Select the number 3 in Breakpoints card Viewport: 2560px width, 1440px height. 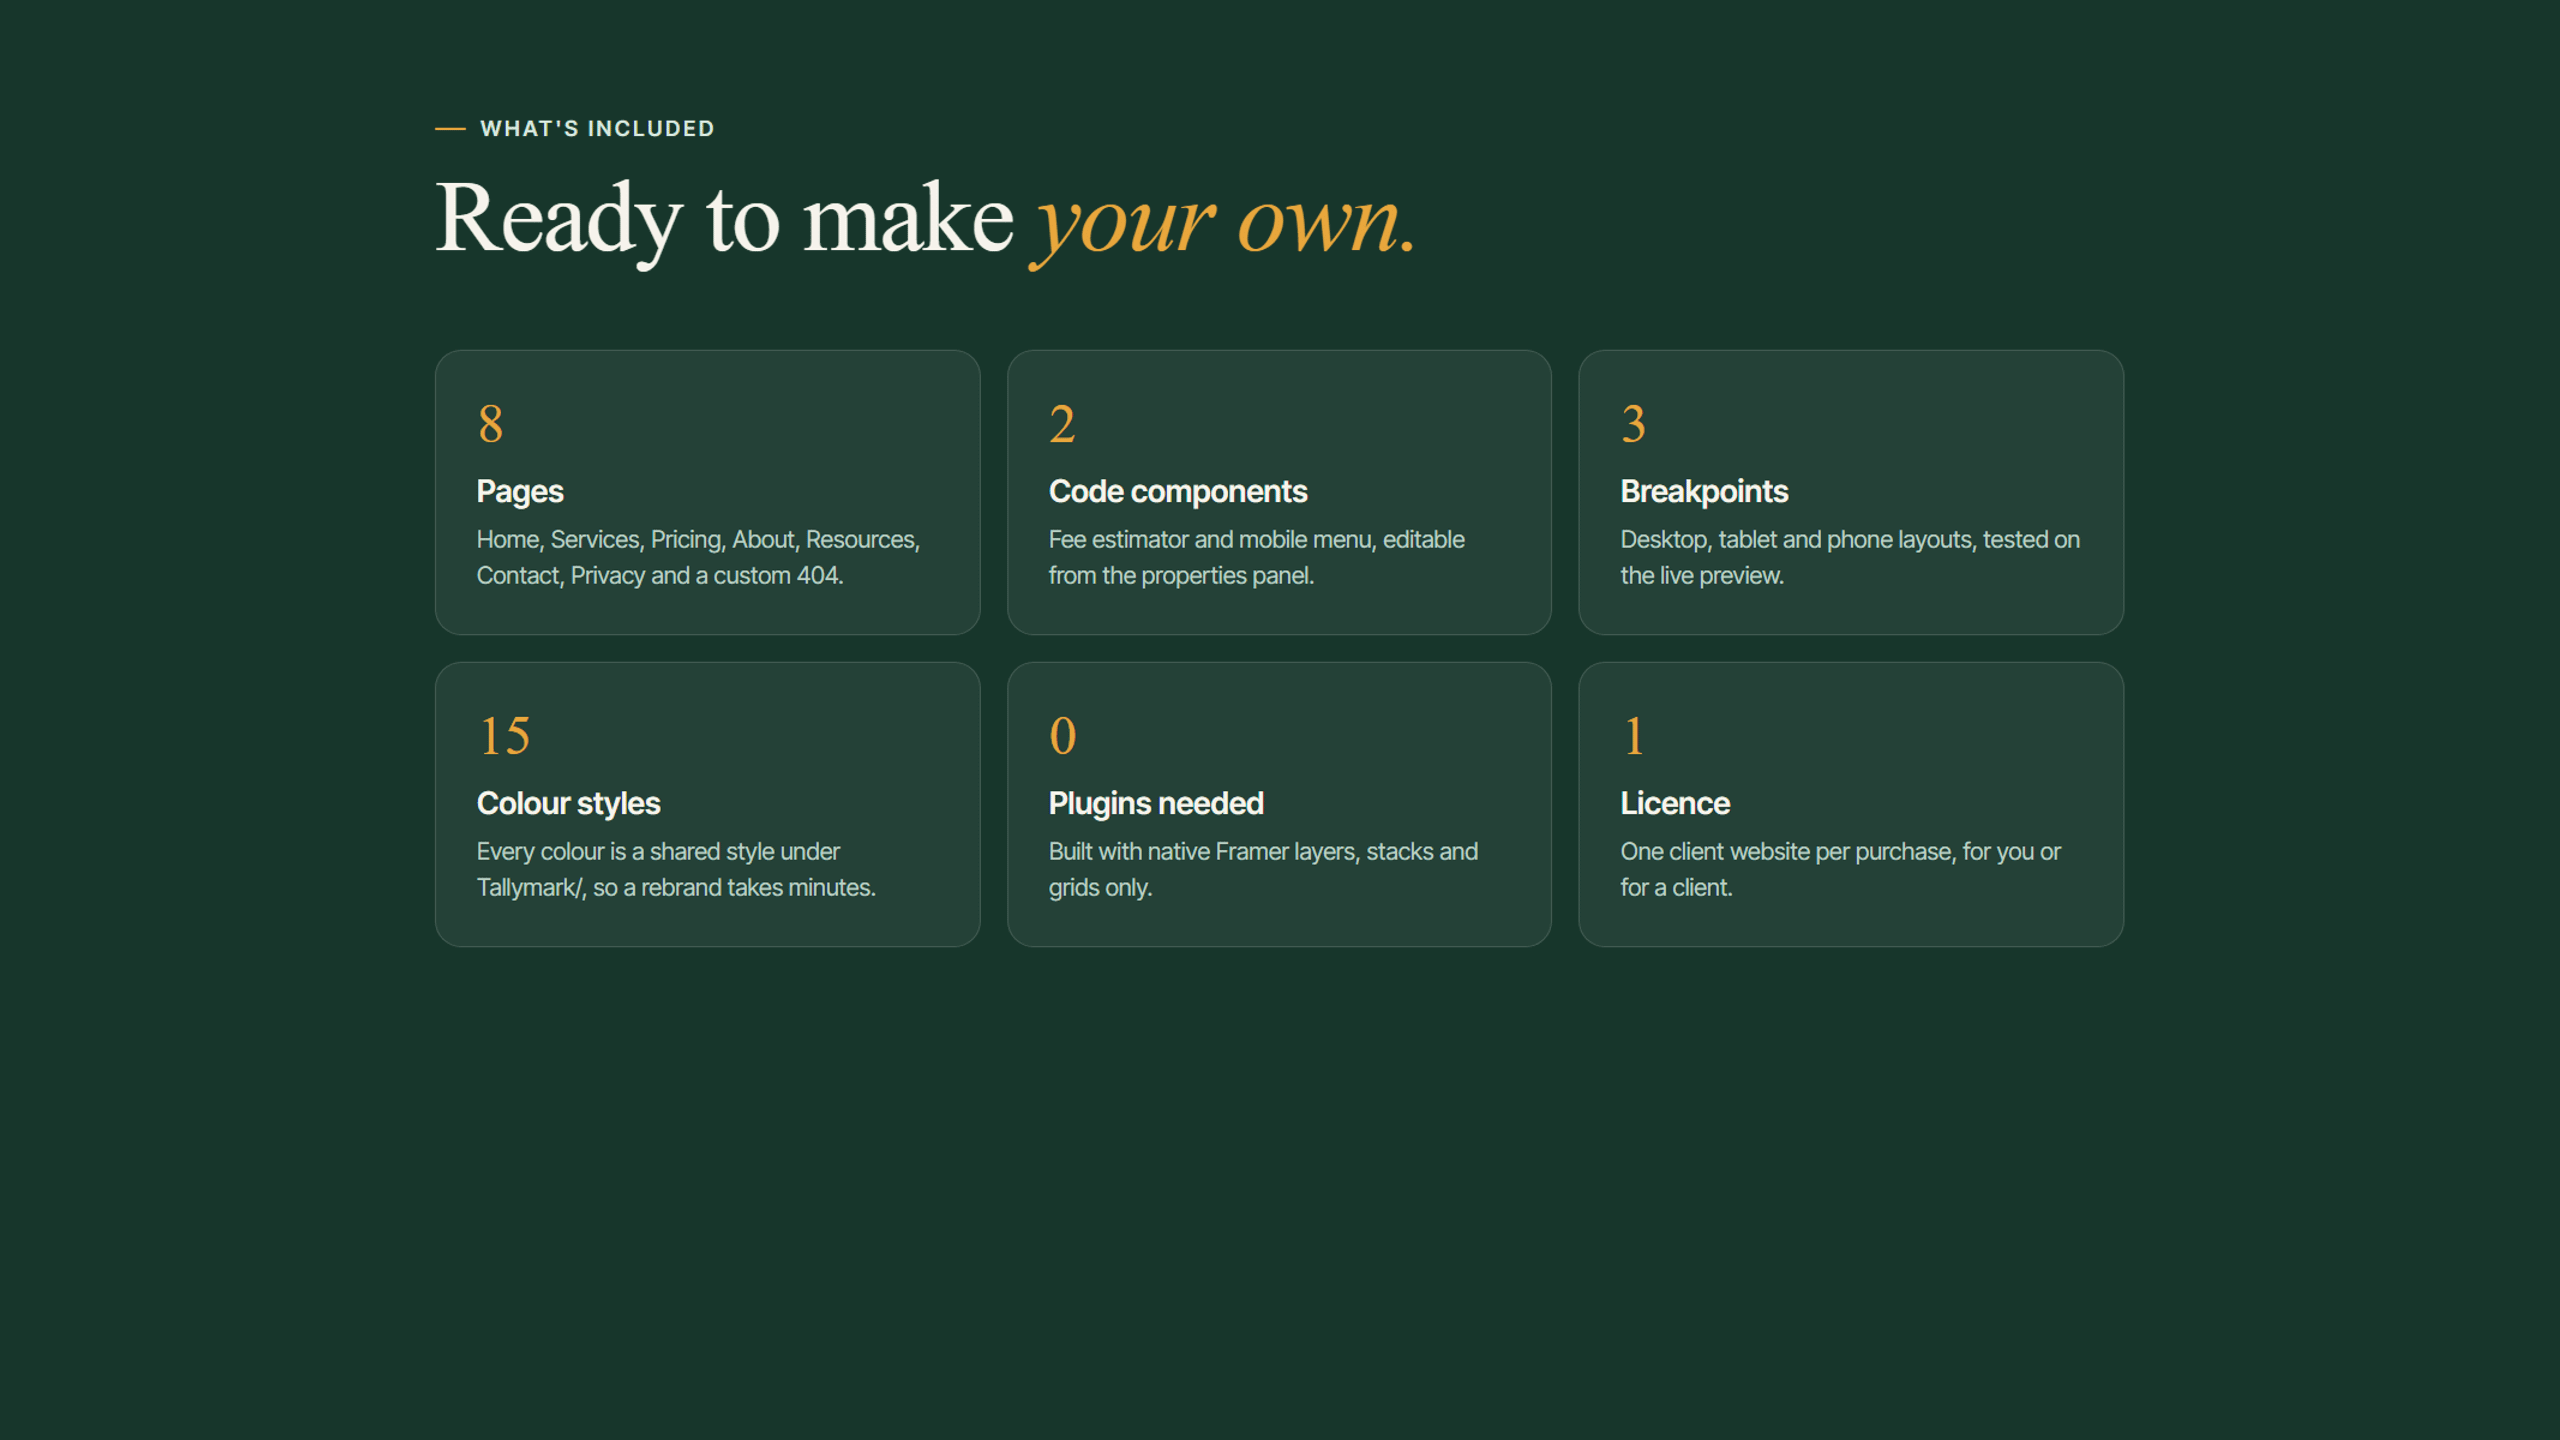pyautogui.click(x=1634, y=424)
